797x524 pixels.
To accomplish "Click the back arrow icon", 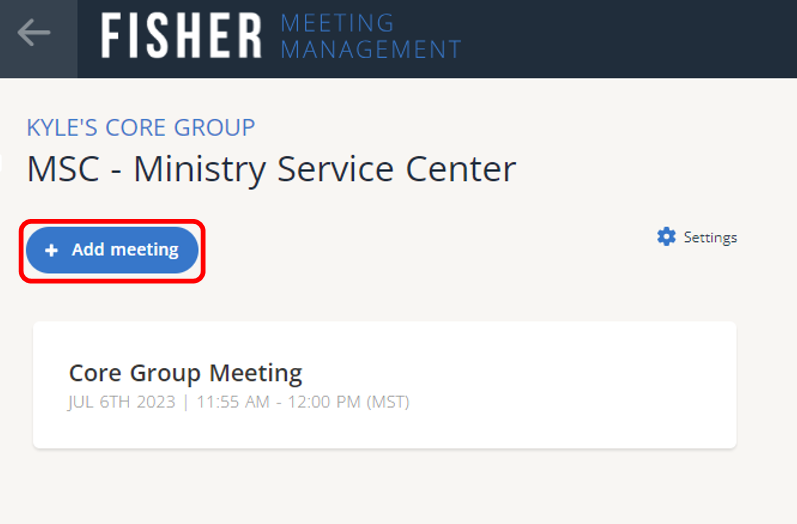I will (x=33, y=33).
